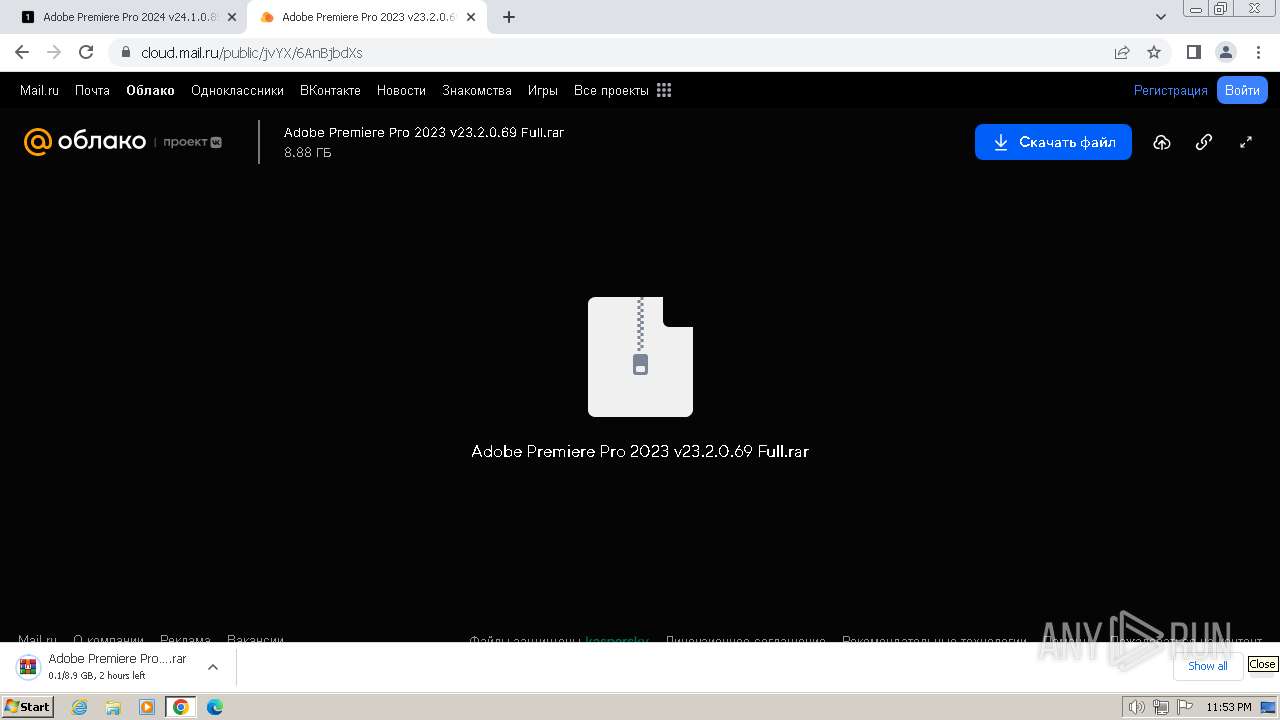Viewport: 1280px width, 720px height.
Task: Click the 8.88 ГБ file size text
Action: (x=308, y=153)
